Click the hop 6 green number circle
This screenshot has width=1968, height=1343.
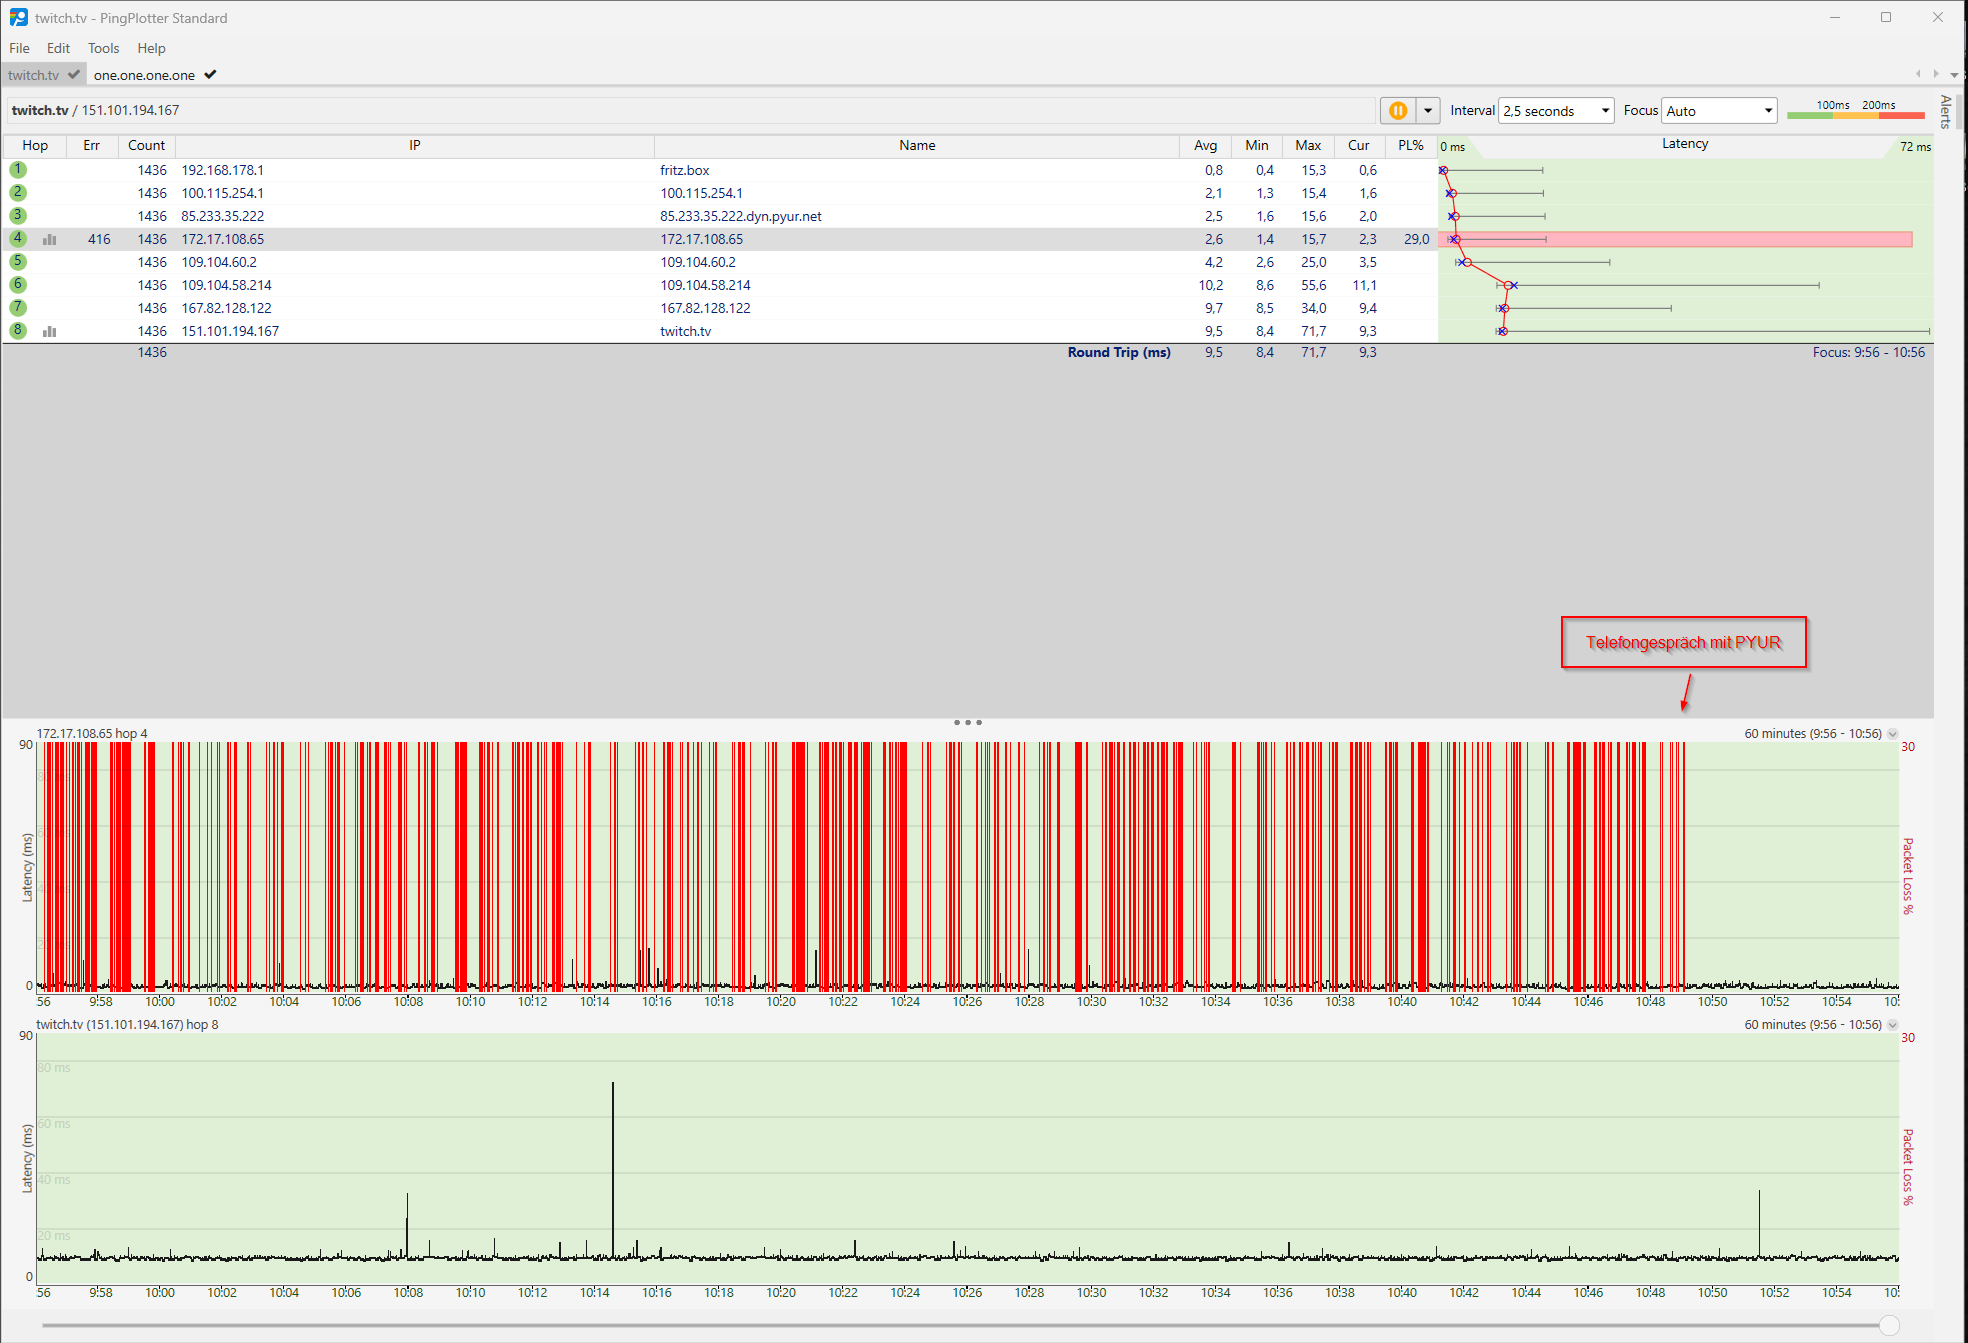[18, 285]
